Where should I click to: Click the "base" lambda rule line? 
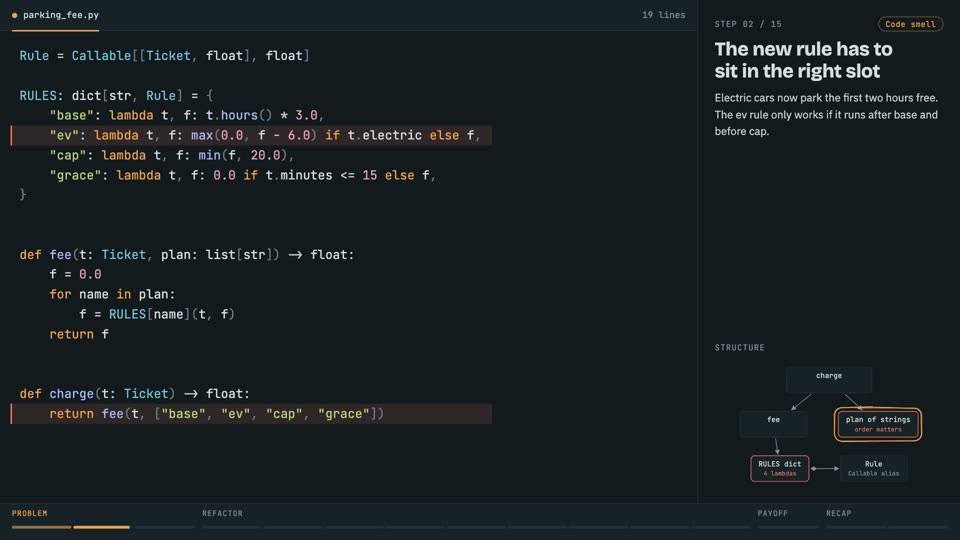[187, 115]
